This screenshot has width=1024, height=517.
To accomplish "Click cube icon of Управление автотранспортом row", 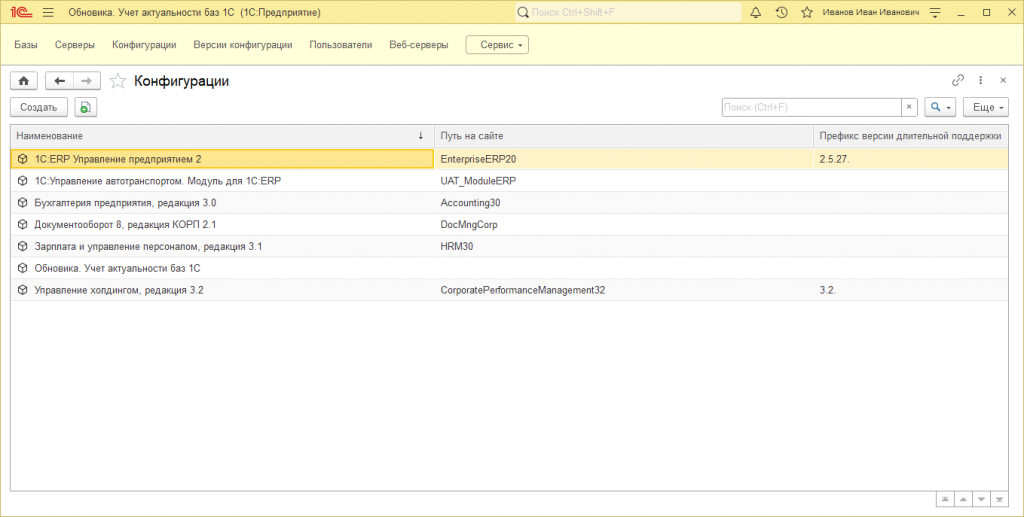I will coord(23,181).
